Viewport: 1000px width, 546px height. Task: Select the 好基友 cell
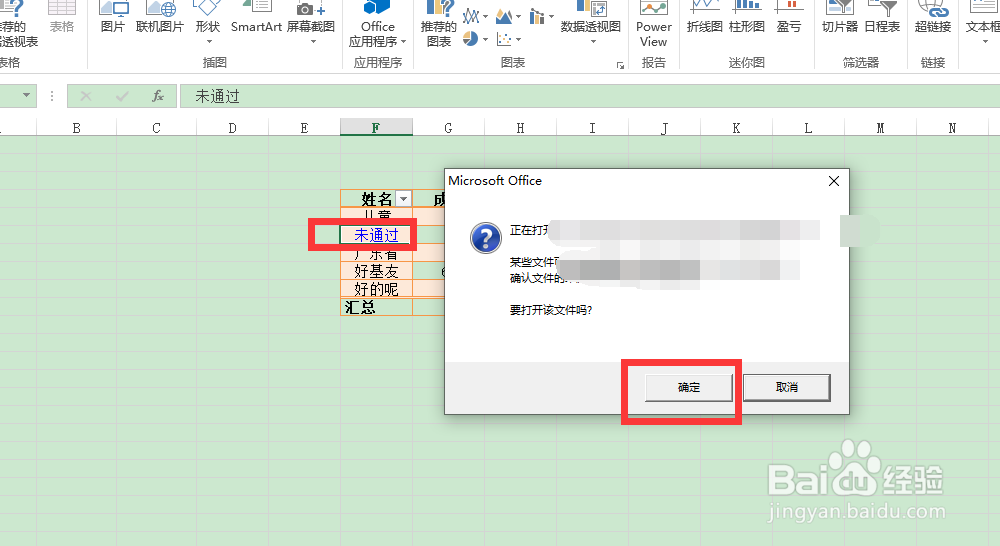click(x=376, y=271)
